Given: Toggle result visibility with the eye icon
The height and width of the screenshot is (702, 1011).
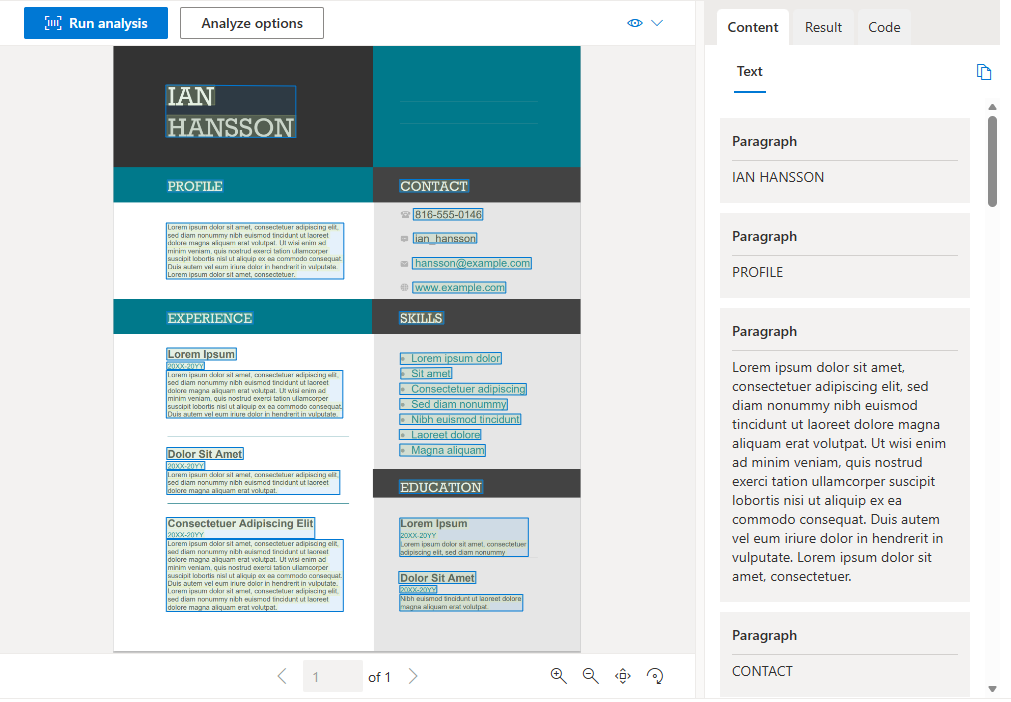Looking at the screenshot, I should [x=633, y=21].
